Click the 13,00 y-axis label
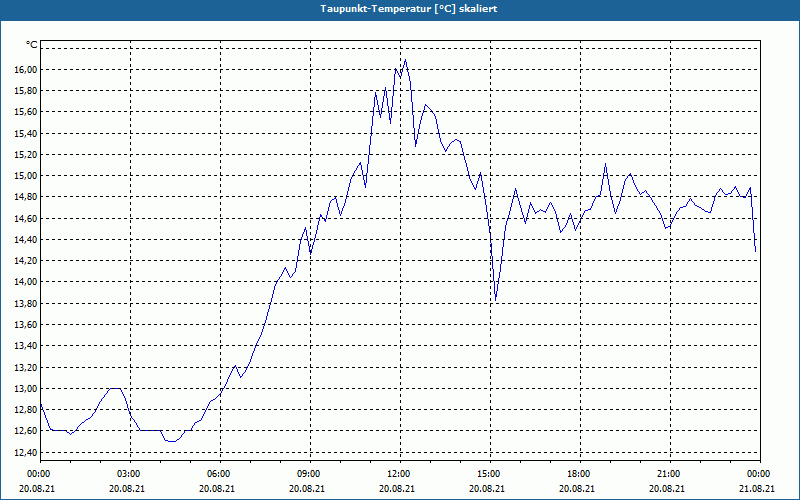This screenshot has width=800, height=500. 28,388
